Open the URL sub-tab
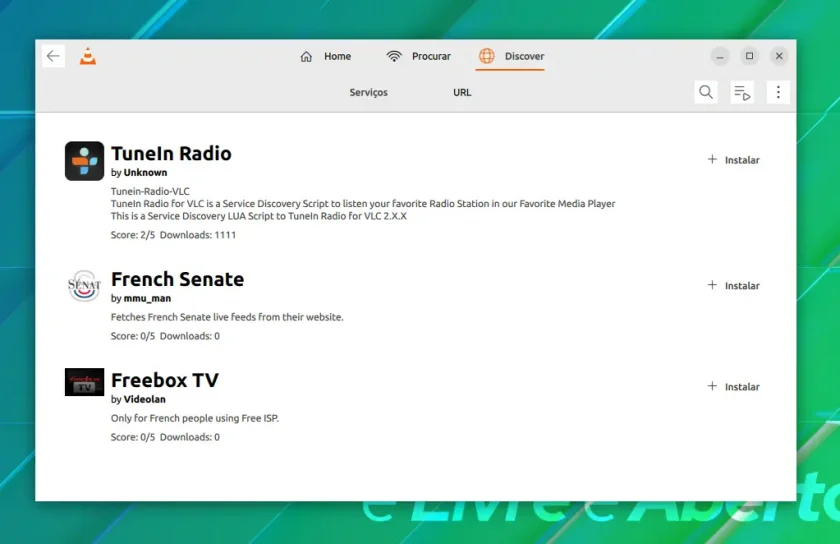 click(462, 92)
